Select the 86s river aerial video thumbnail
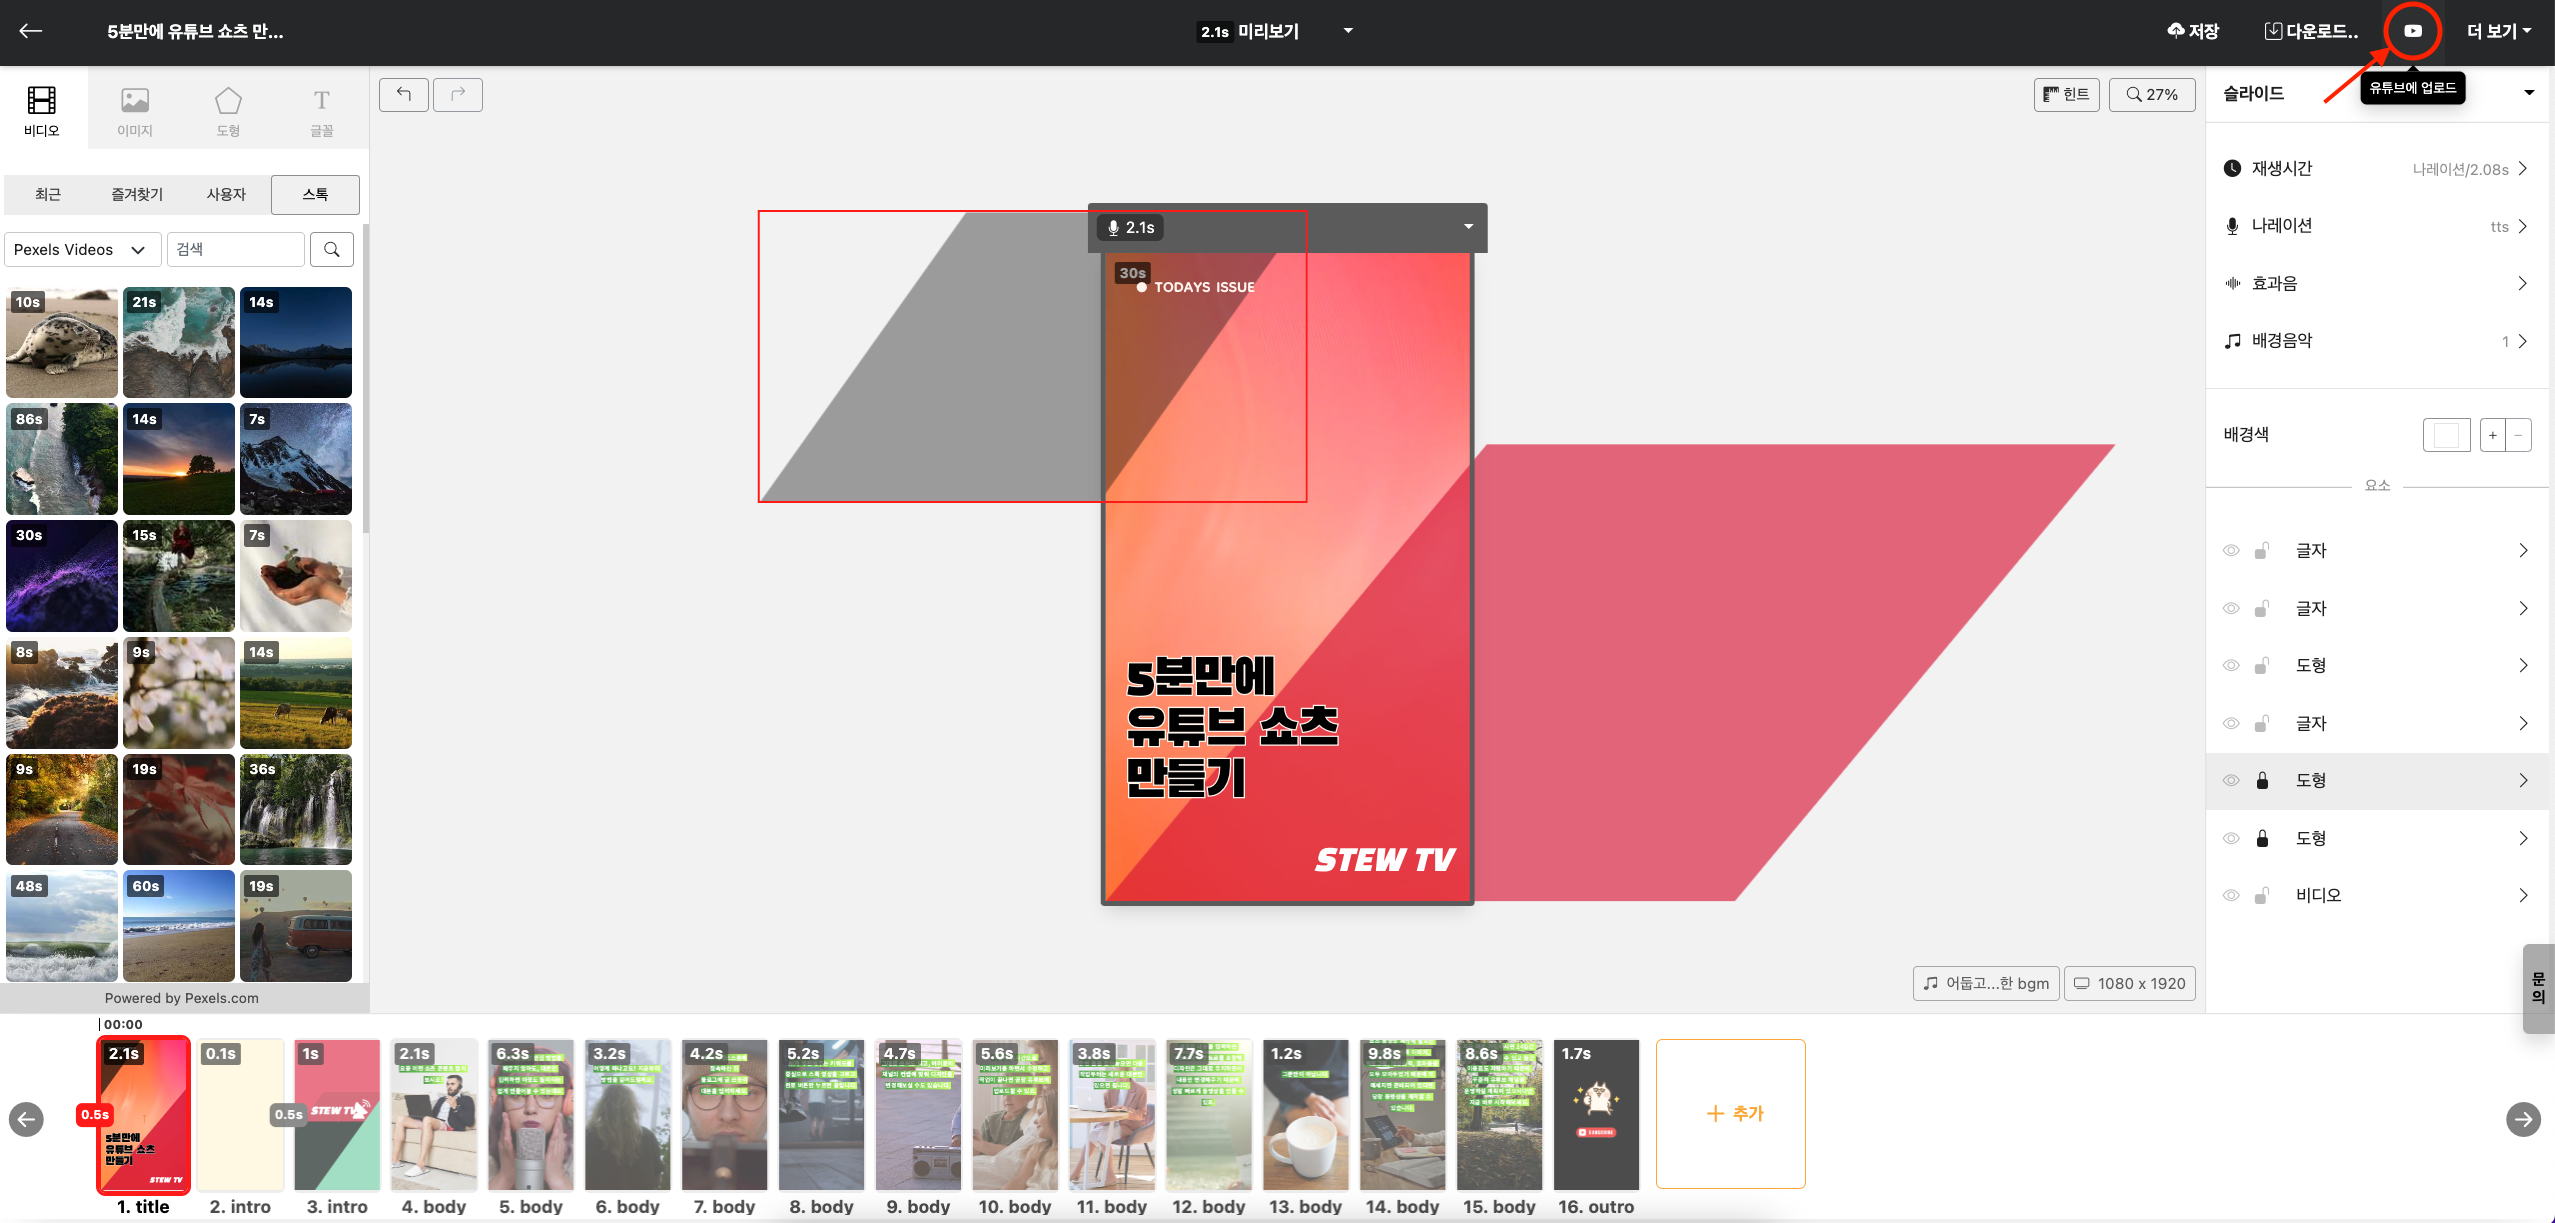The image size is (2555, 1223). tap(62, 459)
